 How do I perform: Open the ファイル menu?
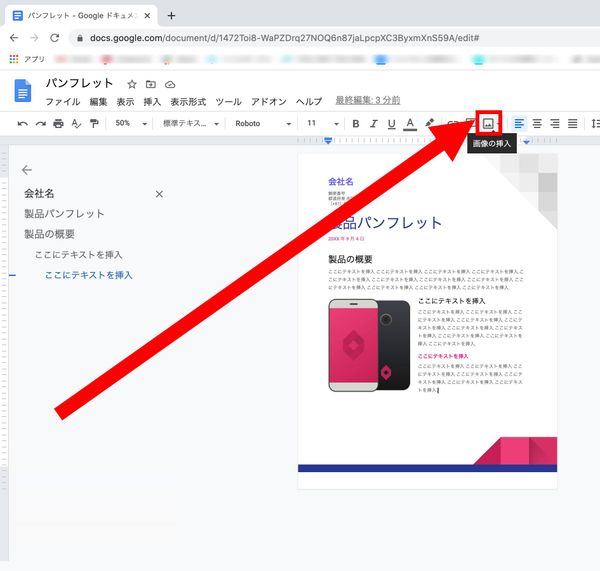(x=63, y=101)
